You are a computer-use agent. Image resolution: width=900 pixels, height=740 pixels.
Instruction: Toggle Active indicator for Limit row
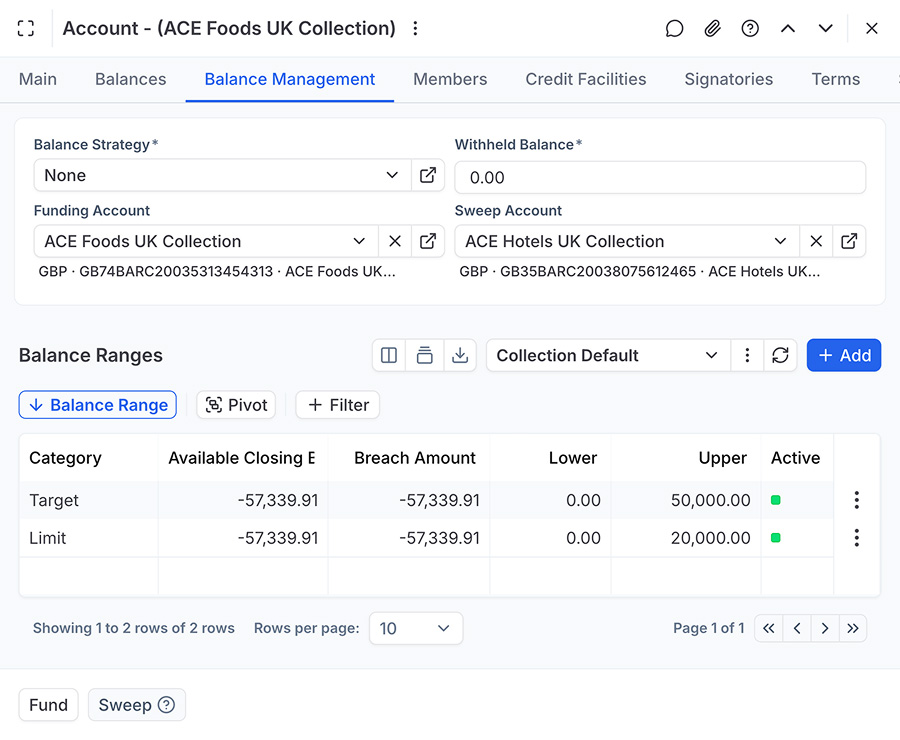pos(776,538)
